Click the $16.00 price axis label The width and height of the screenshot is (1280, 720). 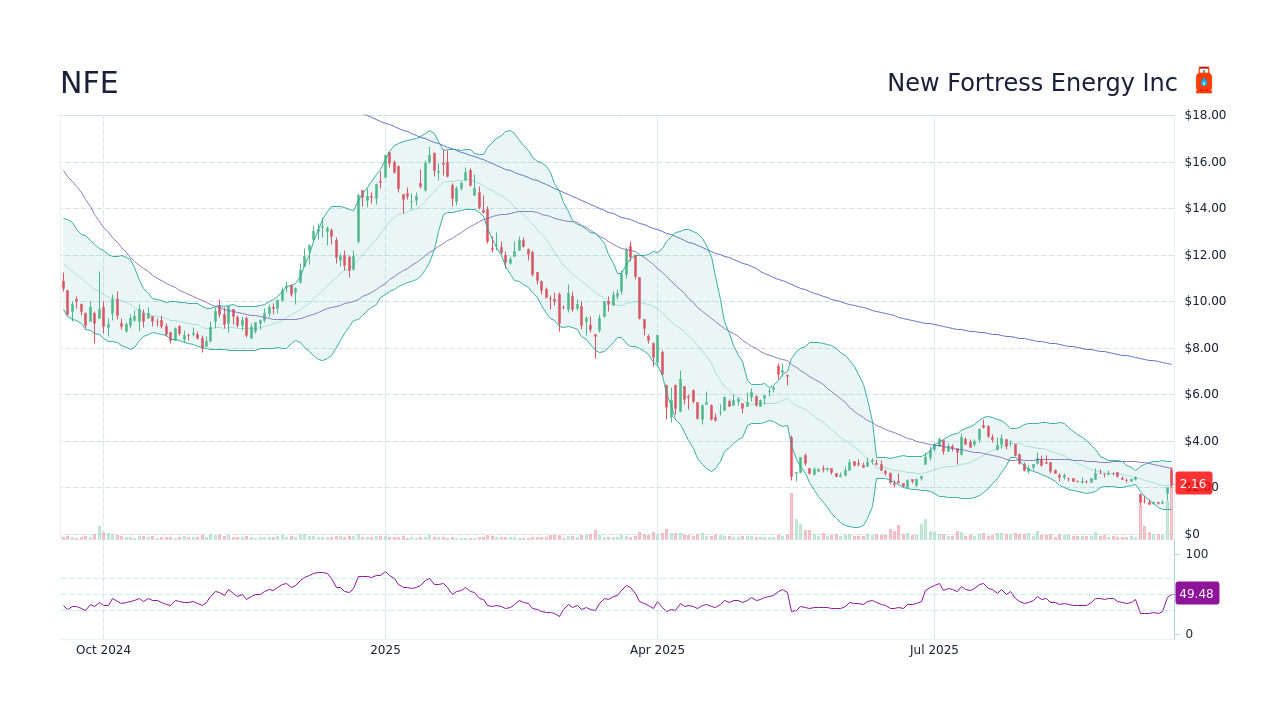coord(1205,162)
